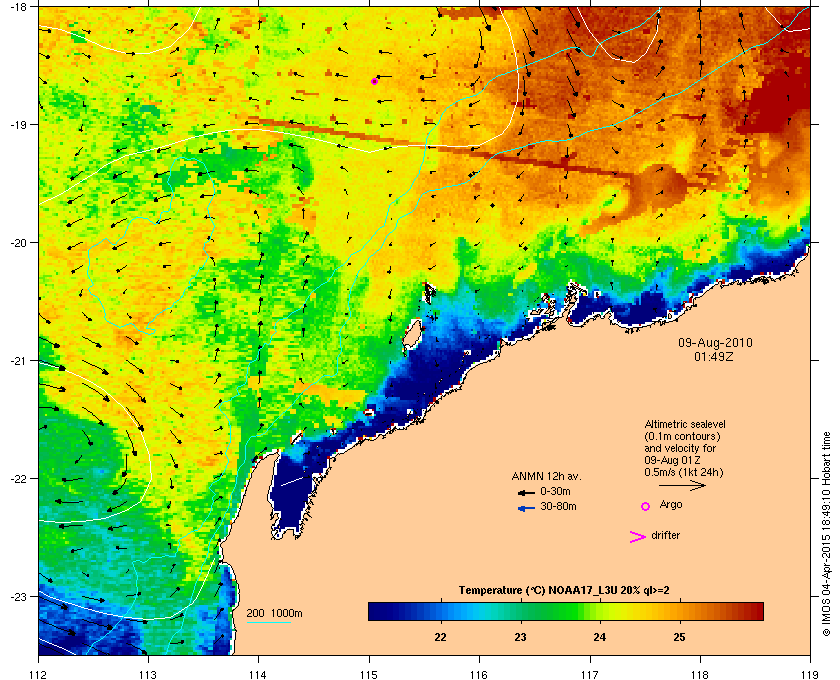
Task: Click latitude axis label -20
Action: [17, 242]
